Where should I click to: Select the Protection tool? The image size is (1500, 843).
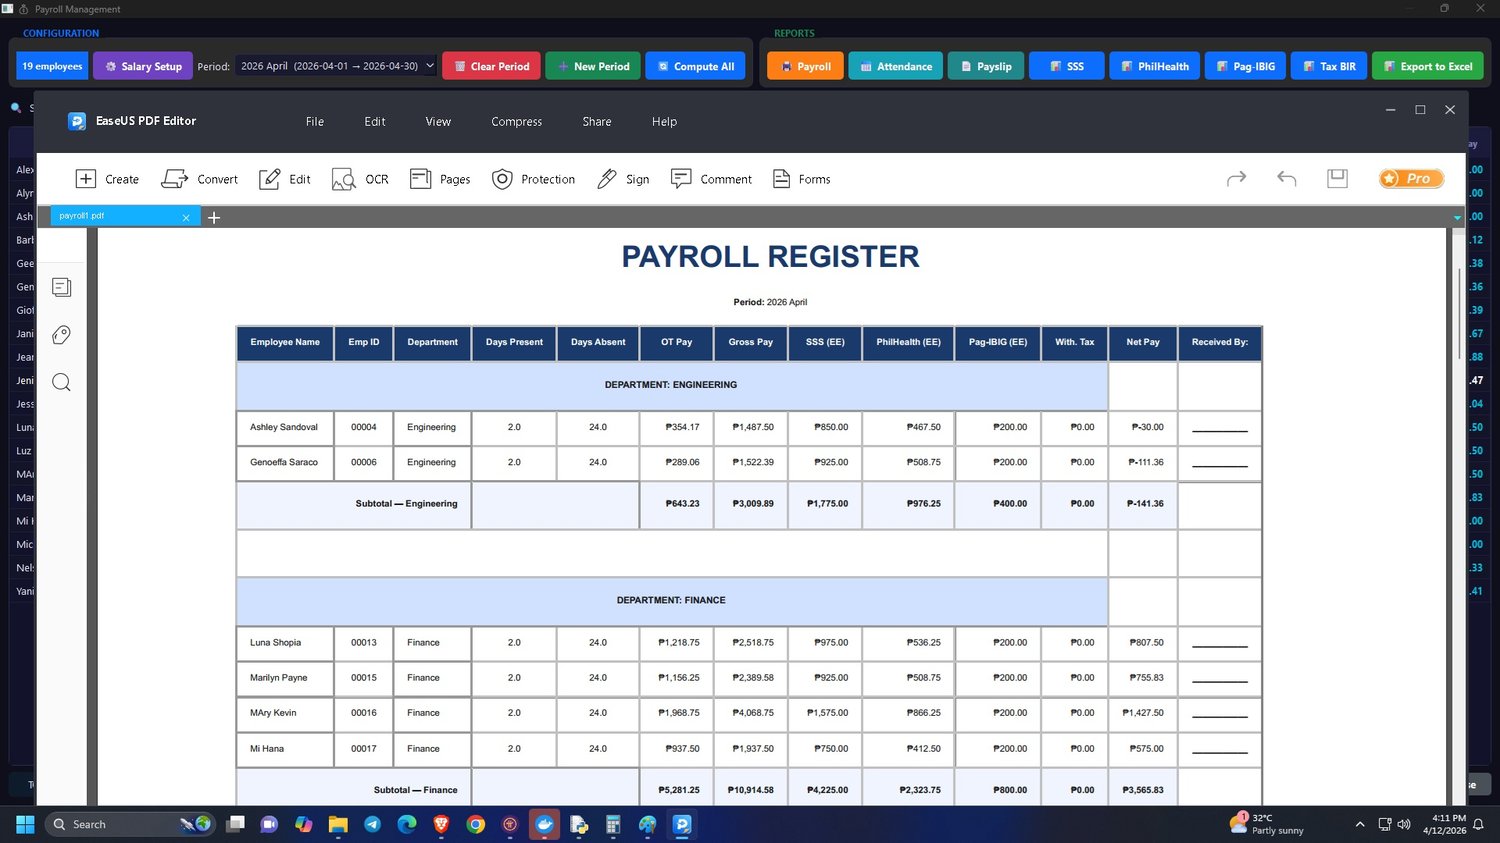[533, 179]
